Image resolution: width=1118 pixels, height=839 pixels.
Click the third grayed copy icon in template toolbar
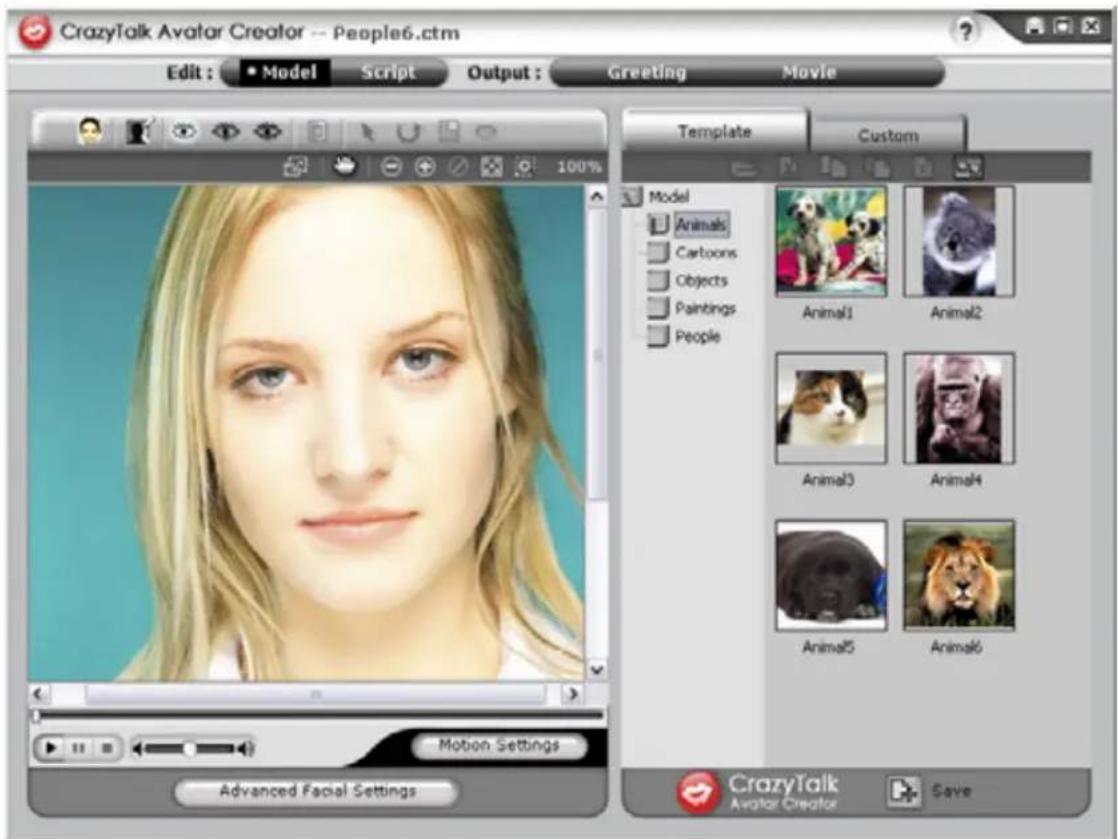click(833, 168)
